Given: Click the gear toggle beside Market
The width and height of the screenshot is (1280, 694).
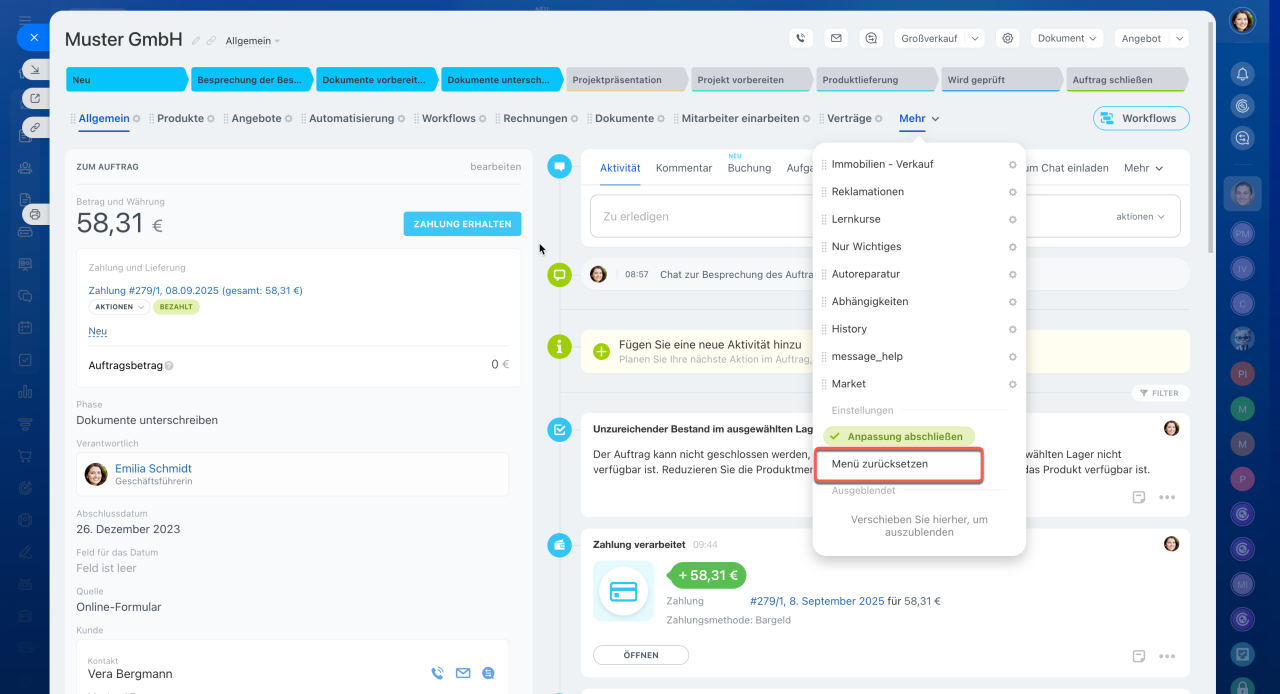Looking at the screenshot, I should pyautogui.click(x=1012, y=384).
